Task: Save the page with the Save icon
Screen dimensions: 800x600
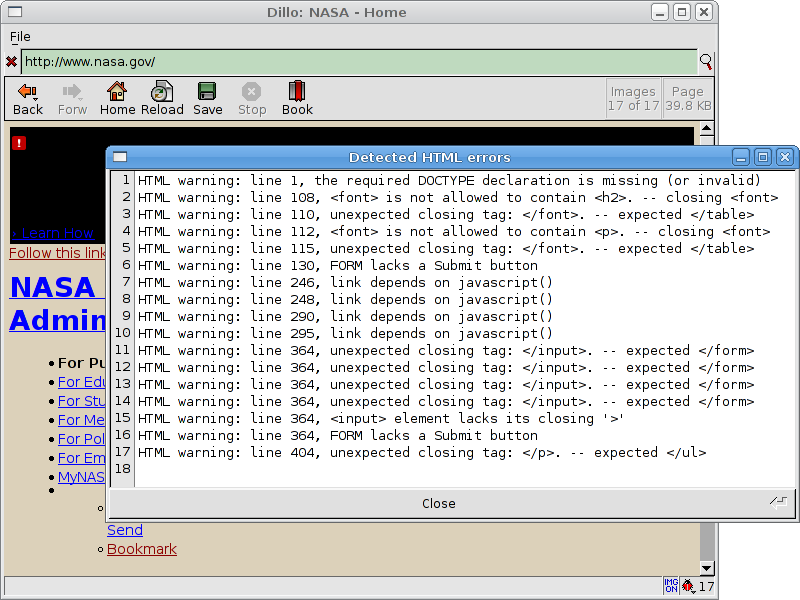Action: coord(208,99)
